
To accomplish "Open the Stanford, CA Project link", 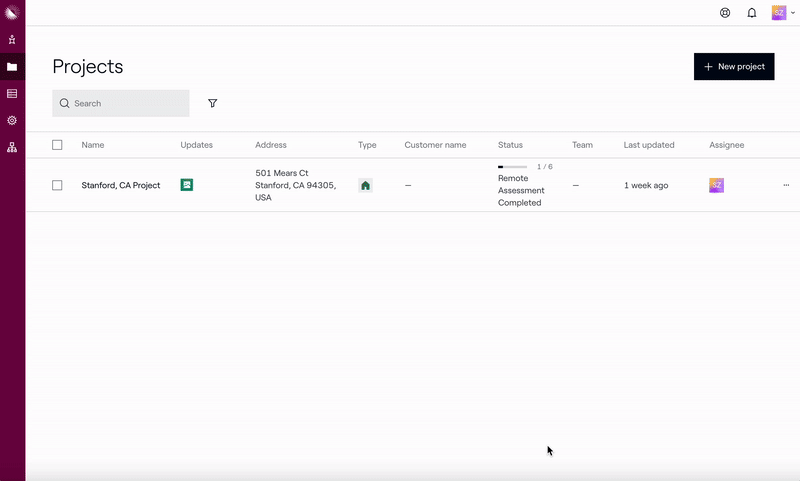I will (120, 185).
